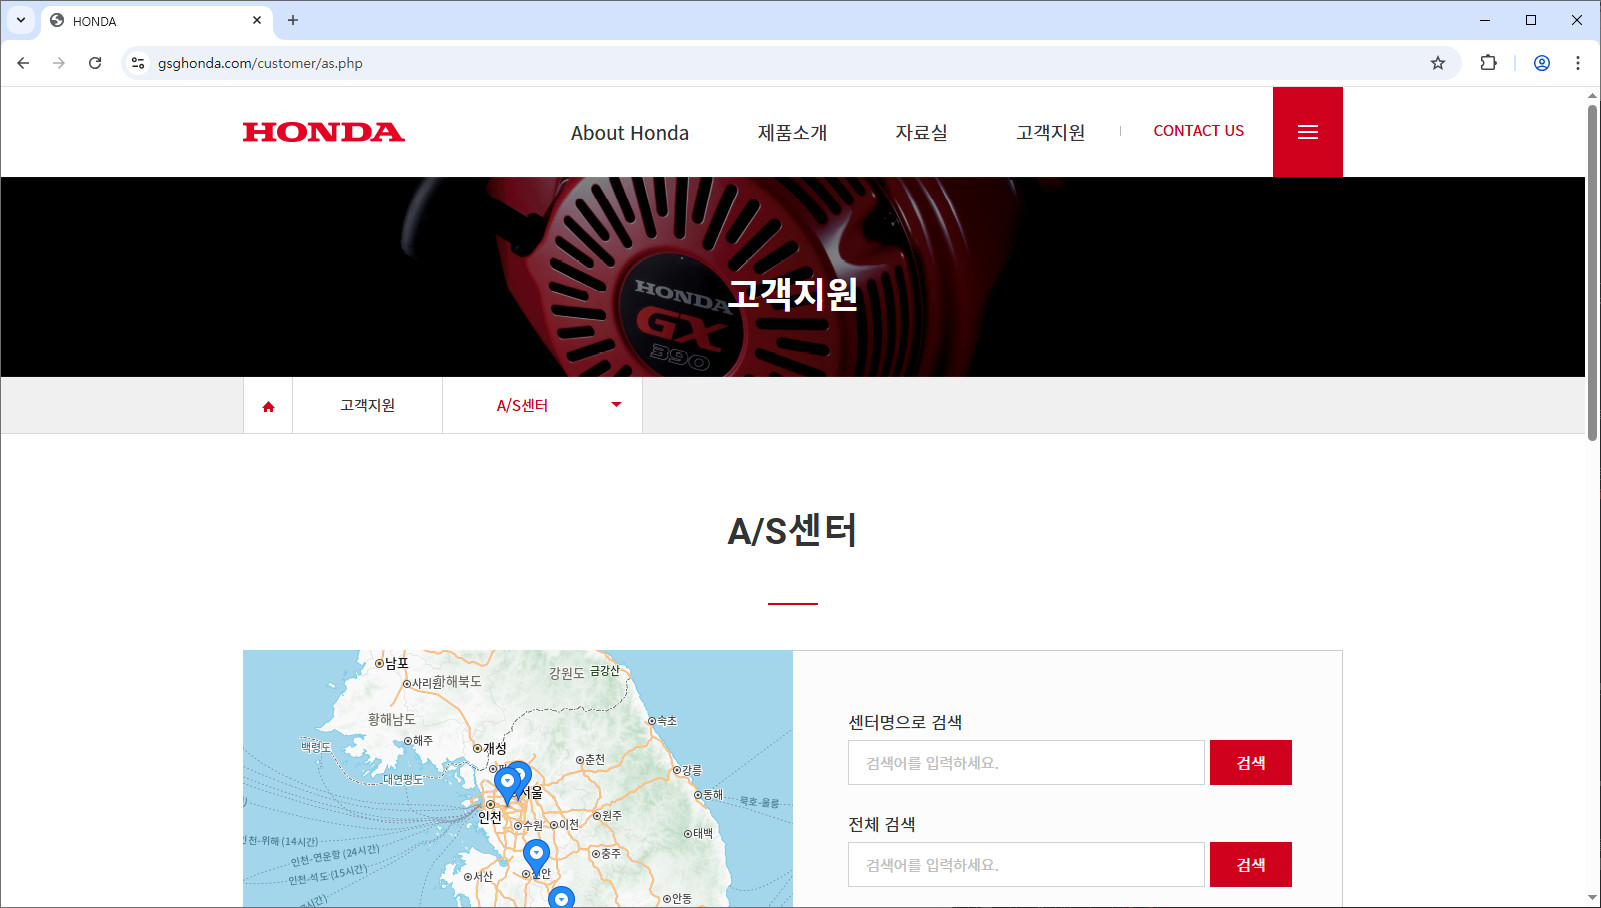Open the tab search dropdown arrow
This screenshot has height=908, width=1601.
pos(21,20)
